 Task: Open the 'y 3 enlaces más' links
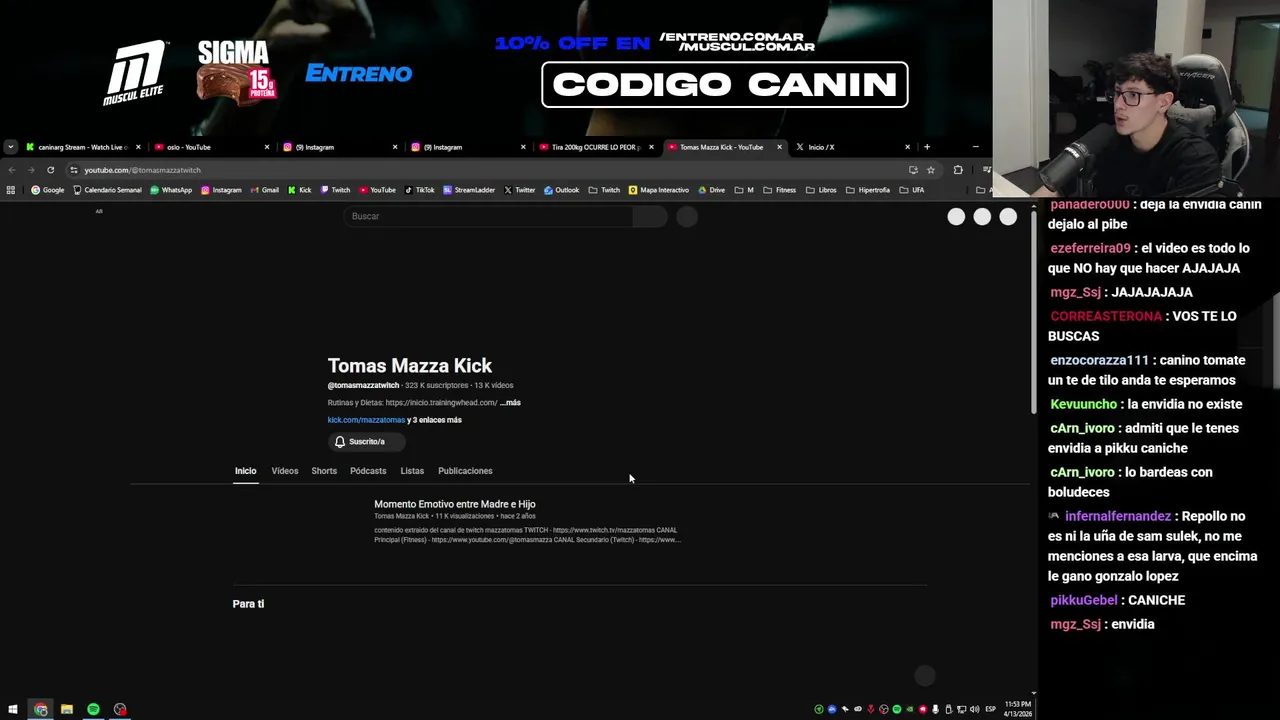point(435,420)
